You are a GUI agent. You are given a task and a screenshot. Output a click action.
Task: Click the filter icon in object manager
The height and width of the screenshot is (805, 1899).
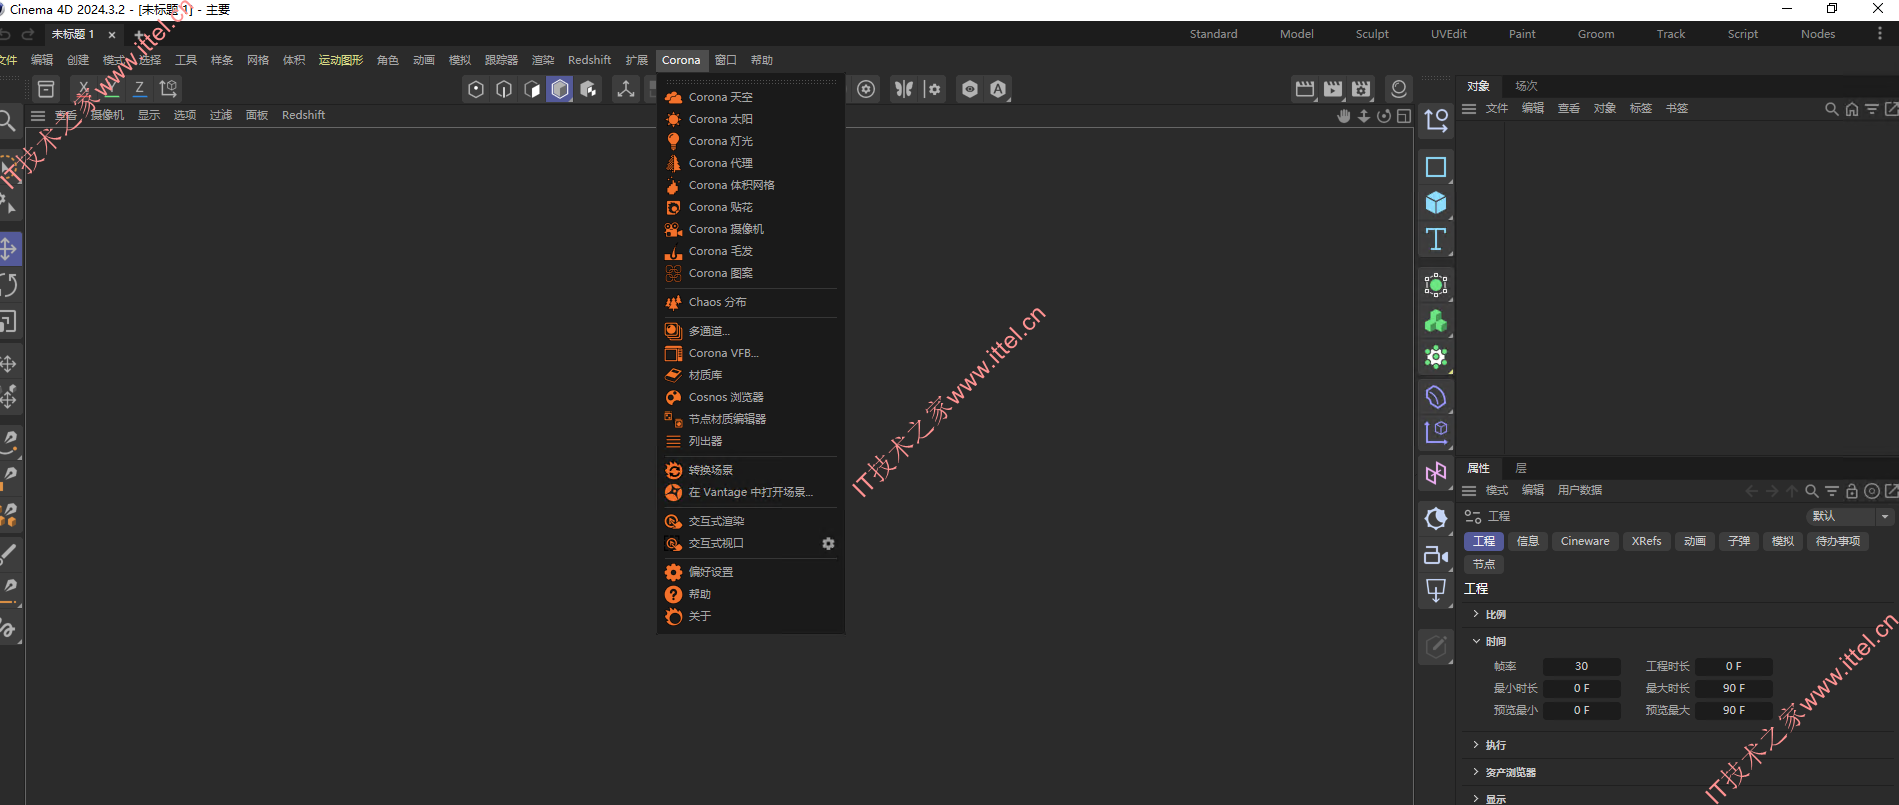coord(1872,109)
